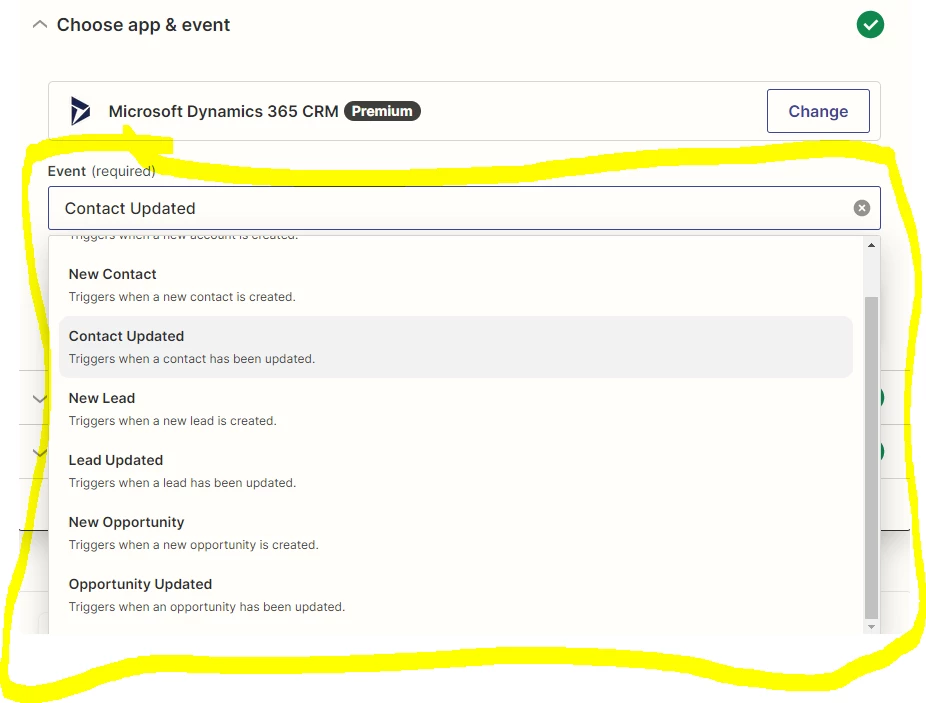Viewport: 926px width, 703px height.
Task: Click the Microsoft Dynamics 365 logo icon
Action: point(80,111)
